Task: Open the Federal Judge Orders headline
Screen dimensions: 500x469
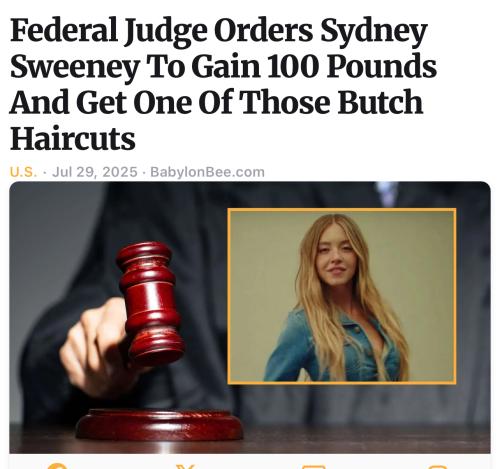Action: point(223,84)
